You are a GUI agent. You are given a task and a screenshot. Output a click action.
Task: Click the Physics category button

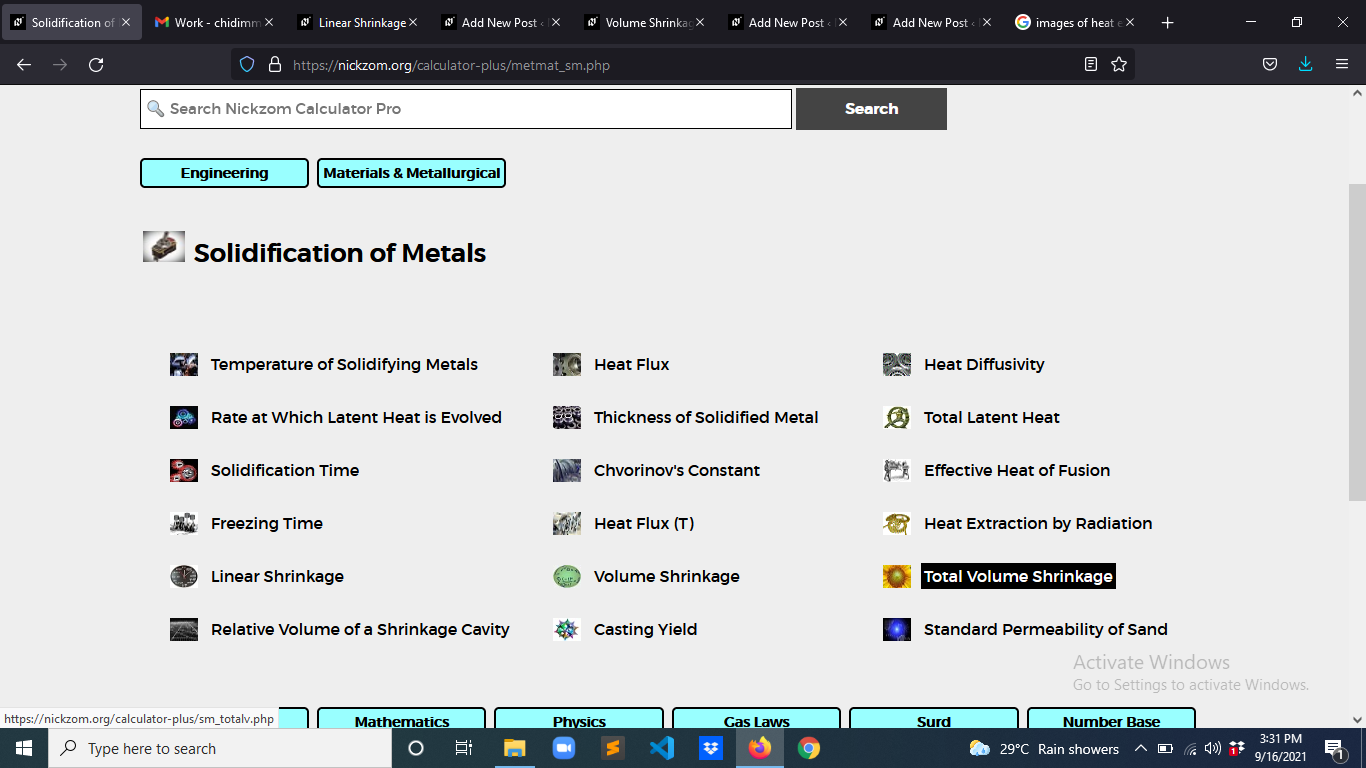[x=579, y=719]
